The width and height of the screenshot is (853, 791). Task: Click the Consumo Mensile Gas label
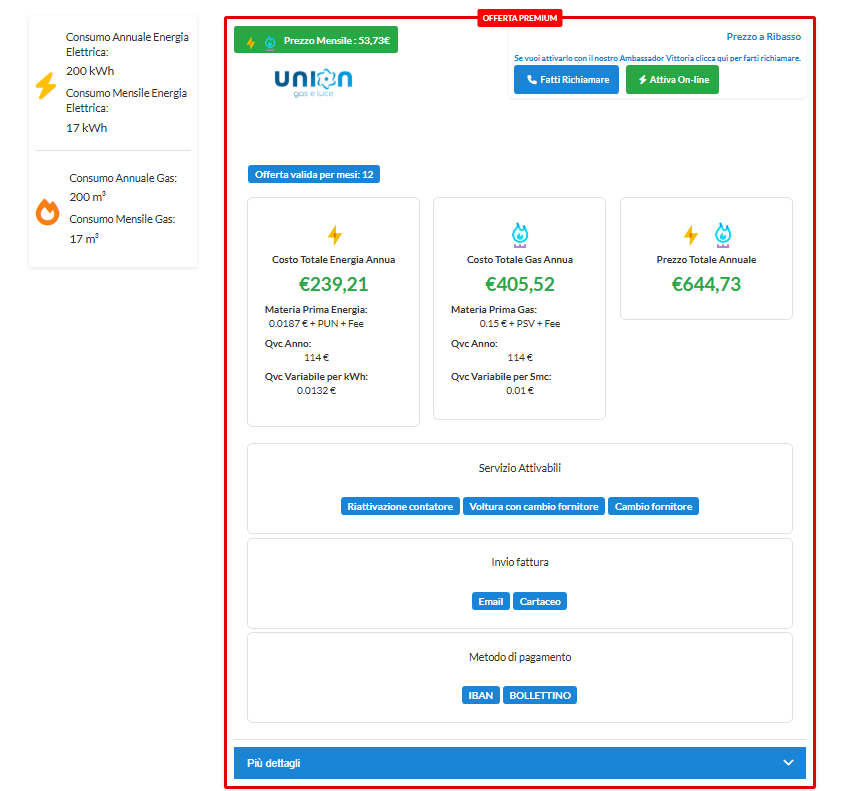tap(122, 219)
